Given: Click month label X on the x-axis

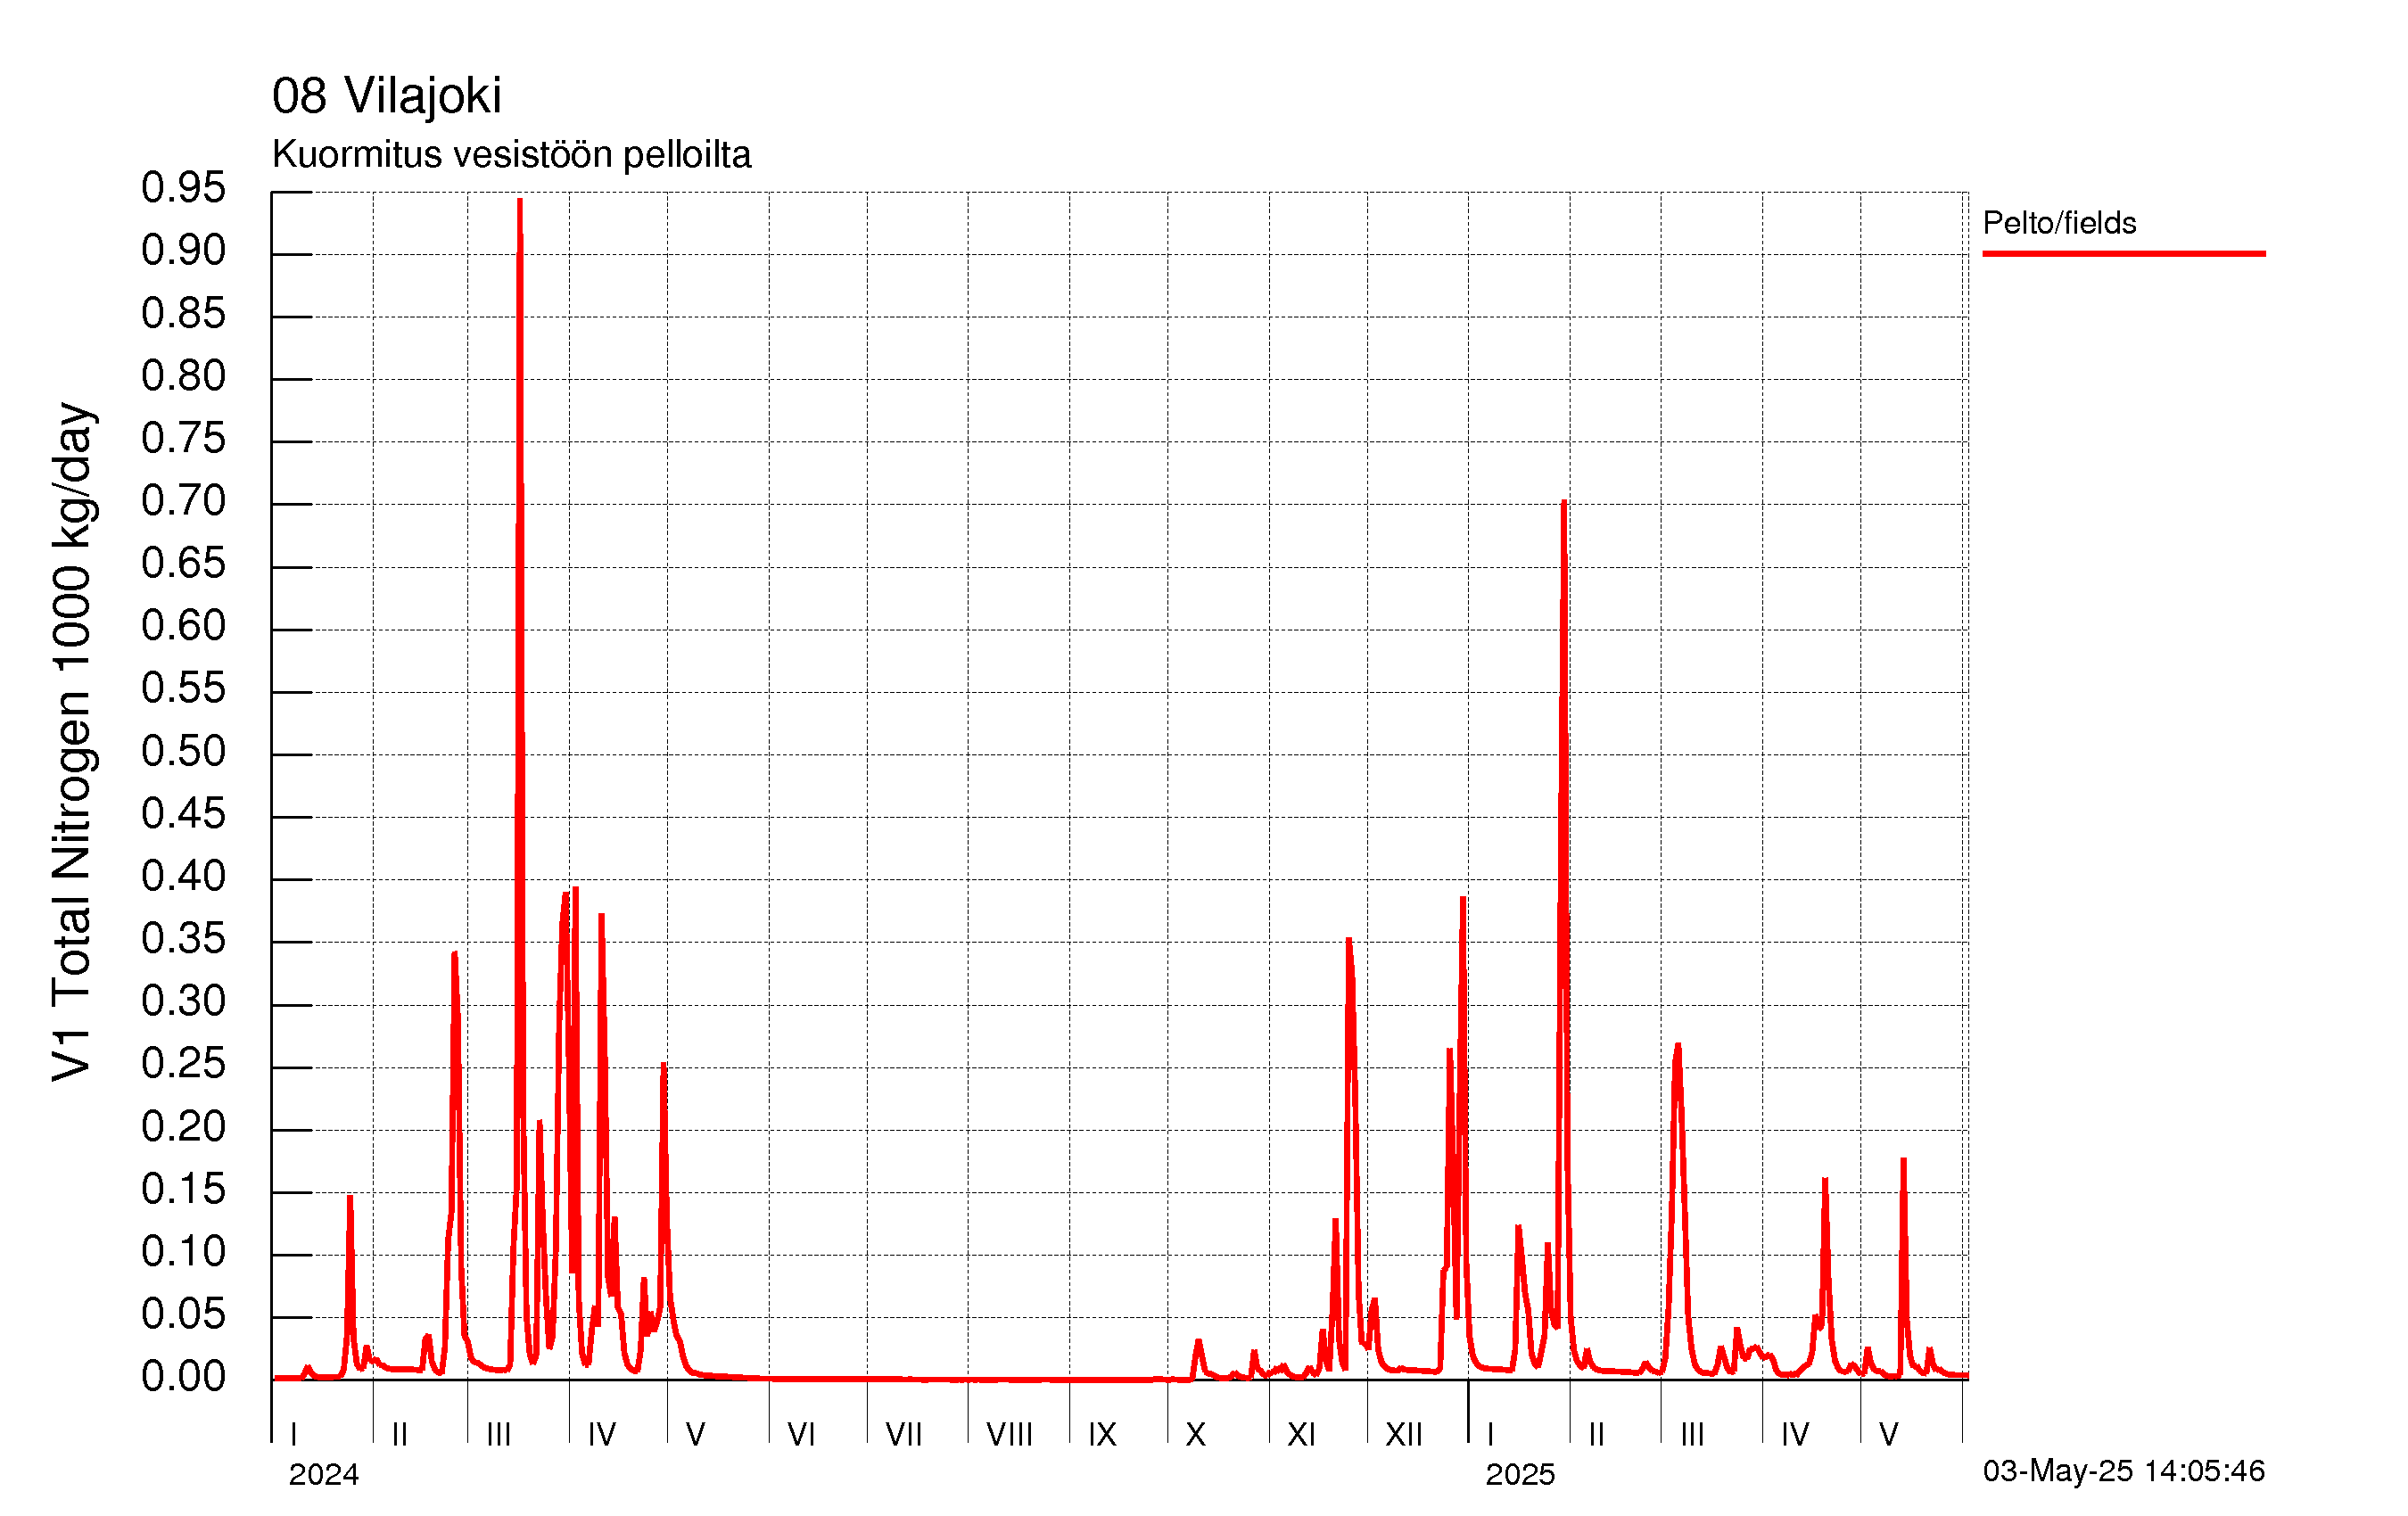Looking at the screenshot, I should pos(1195,1435).
